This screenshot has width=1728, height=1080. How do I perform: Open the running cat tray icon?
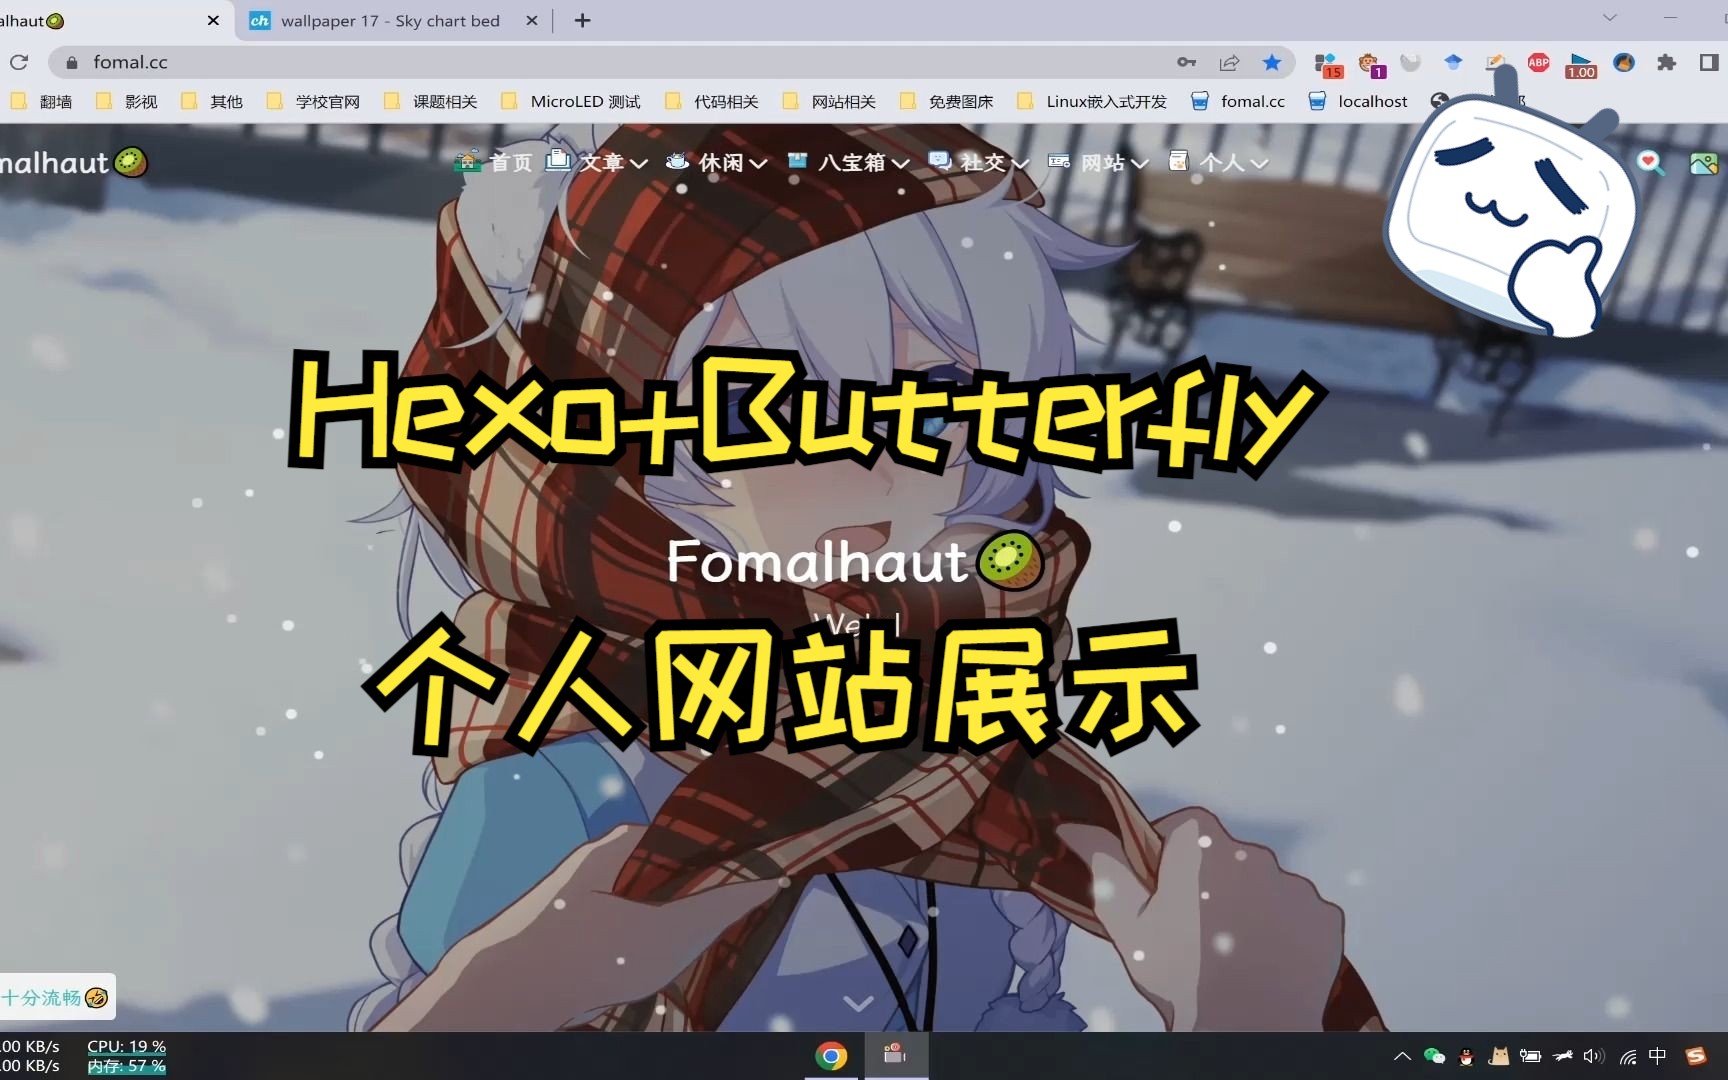[1562, 1056]
